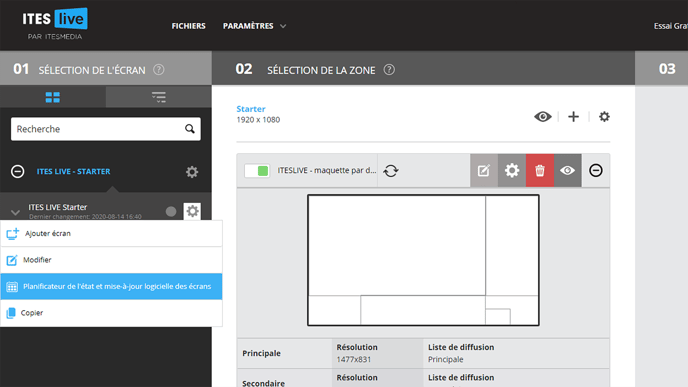Switch to the list filter view tab
Viewport: 688px width, 387px height.
158,97
